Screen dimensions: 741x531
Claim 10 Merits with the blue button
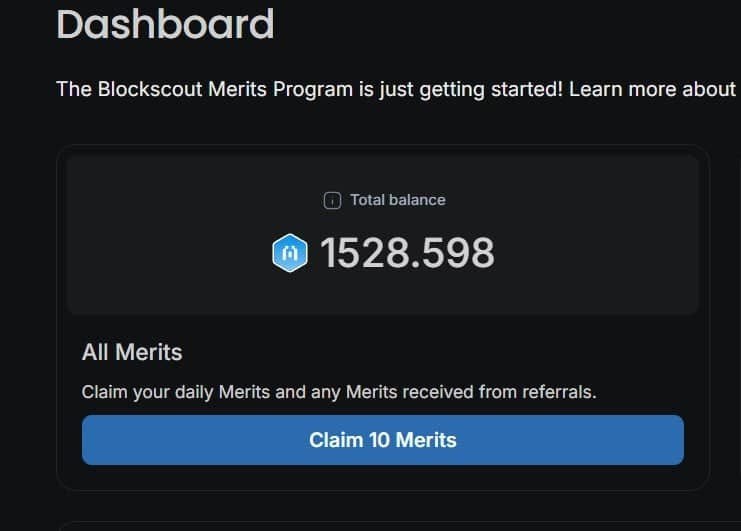point(383,440)
